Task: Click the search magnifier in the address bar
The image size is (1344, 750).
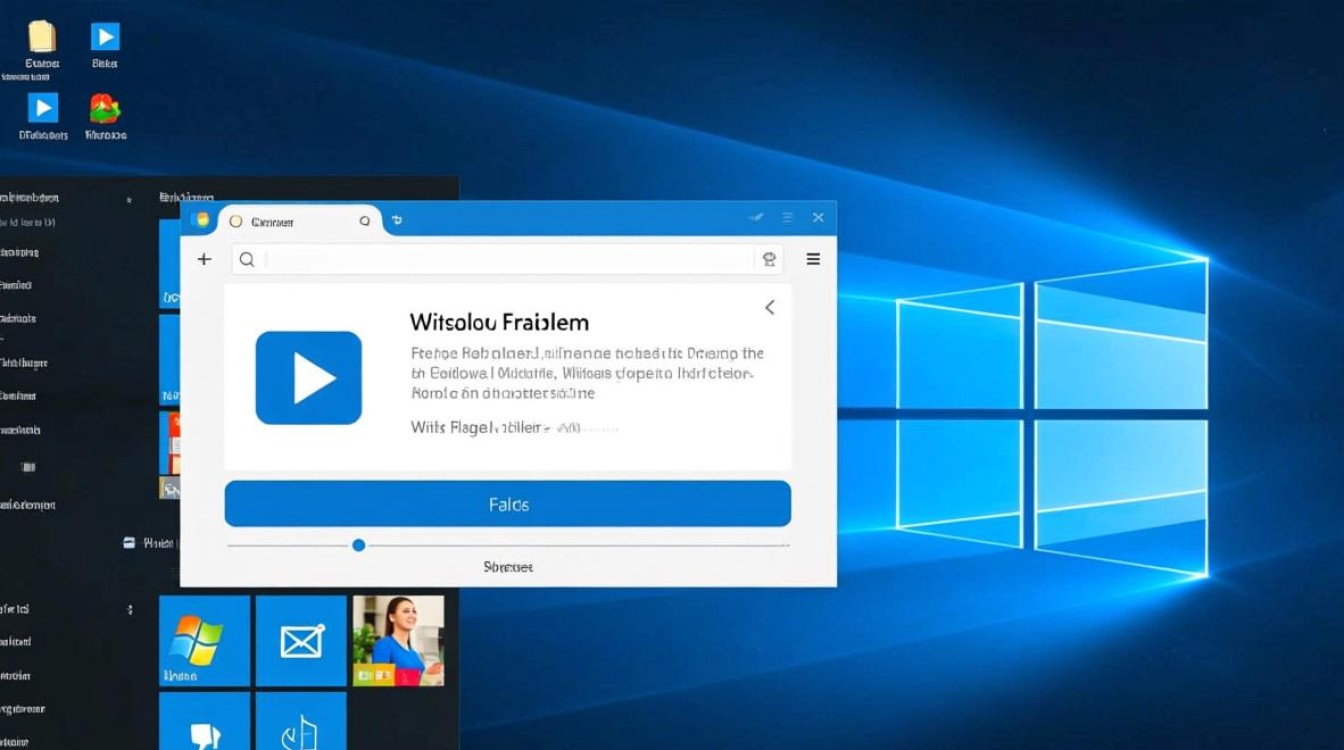Action: pos(246,259)
